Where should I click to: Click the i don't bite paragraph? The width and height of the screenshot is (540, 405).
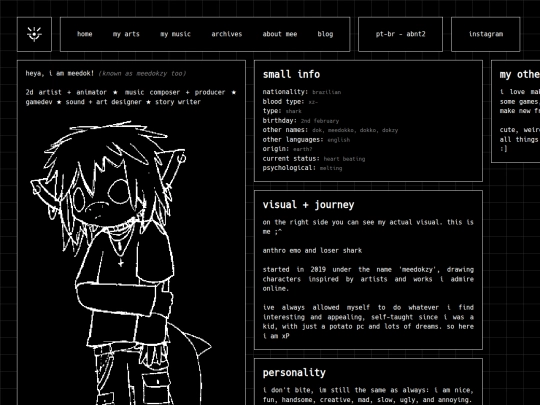pos(368,395)
